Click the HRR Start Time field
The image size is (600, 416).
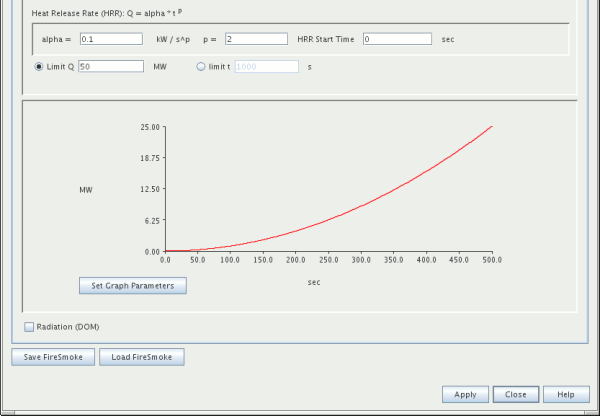pos(397,39)
